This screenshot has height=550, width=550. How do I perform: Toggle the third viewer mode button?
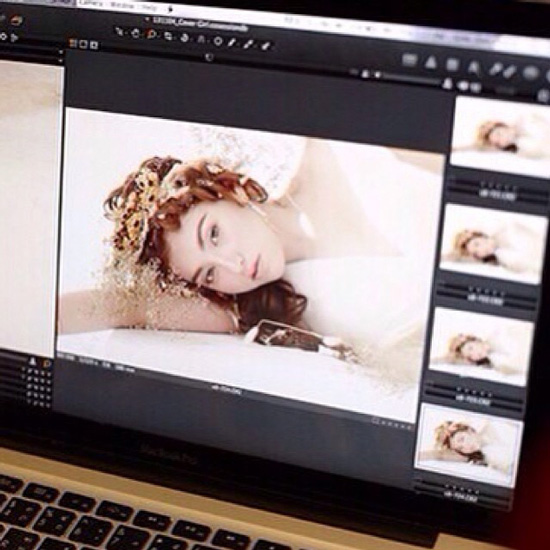coord(94,45)
